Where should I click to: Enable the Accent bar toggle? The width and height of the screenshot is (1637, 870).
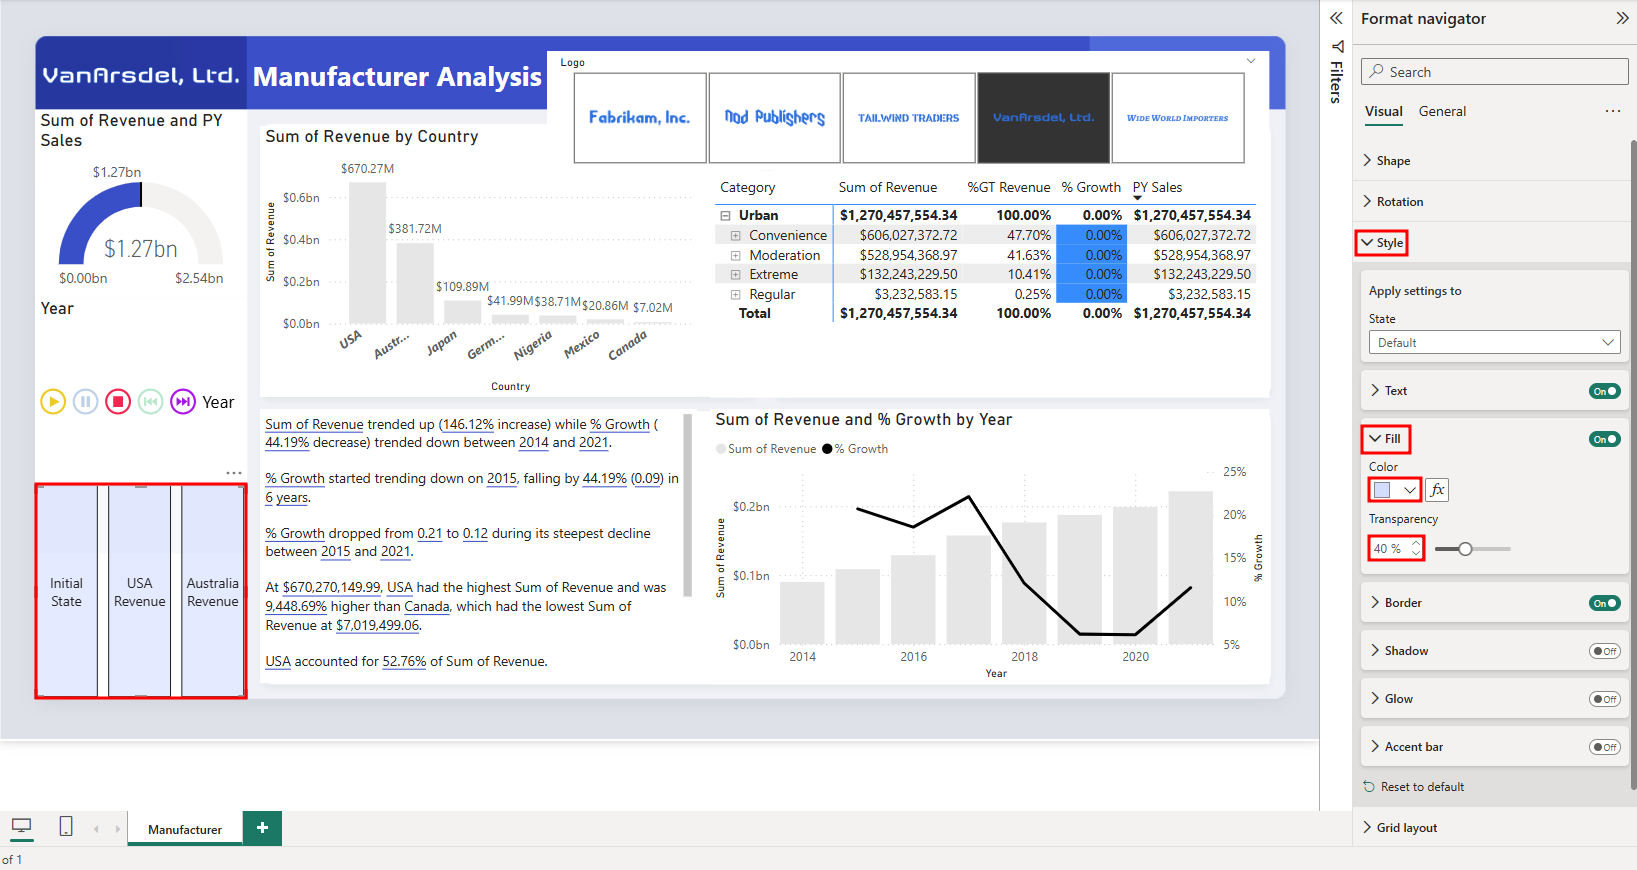click(1605, 747)
